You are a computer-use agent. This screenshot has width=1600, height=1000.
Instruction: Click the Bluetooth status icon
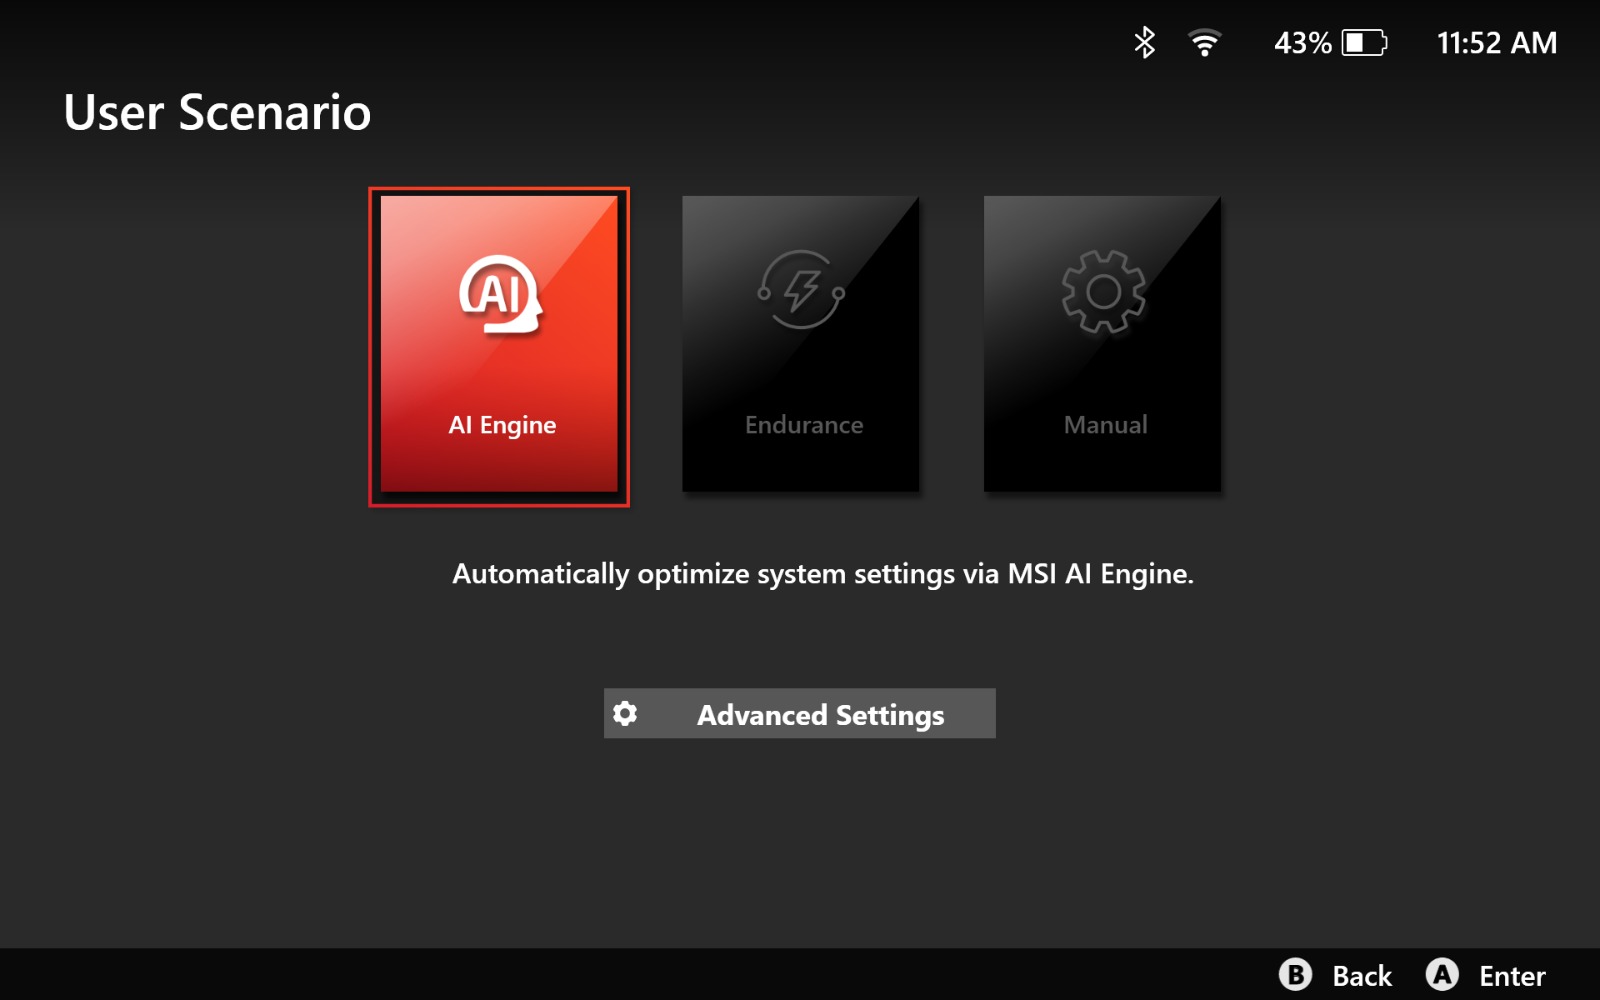tap(1145, 43)
